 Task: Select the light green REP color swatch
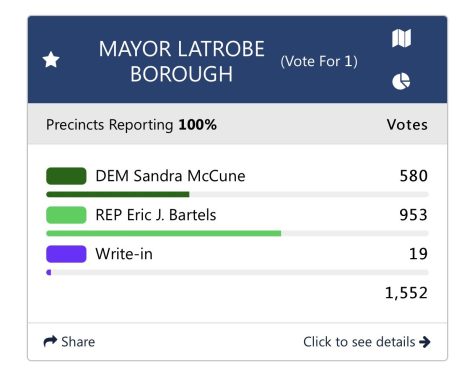click(x=66, y=215)
